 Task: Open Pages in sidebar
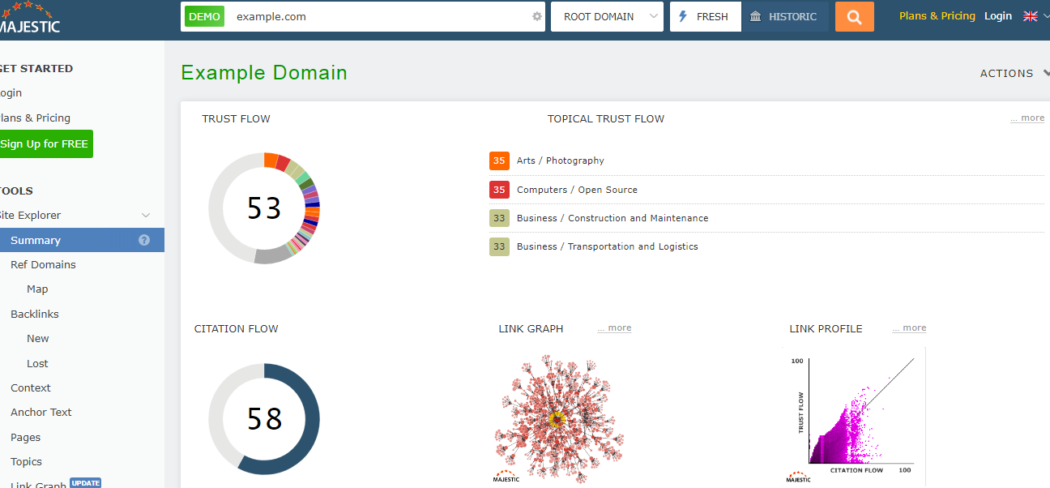25,437
